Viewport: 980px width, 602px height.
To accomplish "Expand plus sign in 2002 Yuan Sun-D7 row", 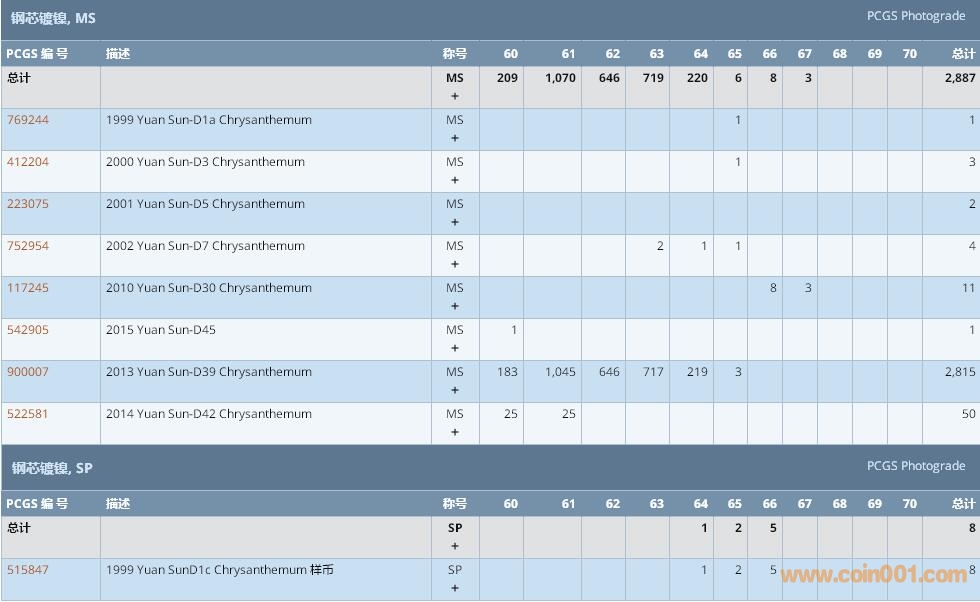I will tap(455, 265).
